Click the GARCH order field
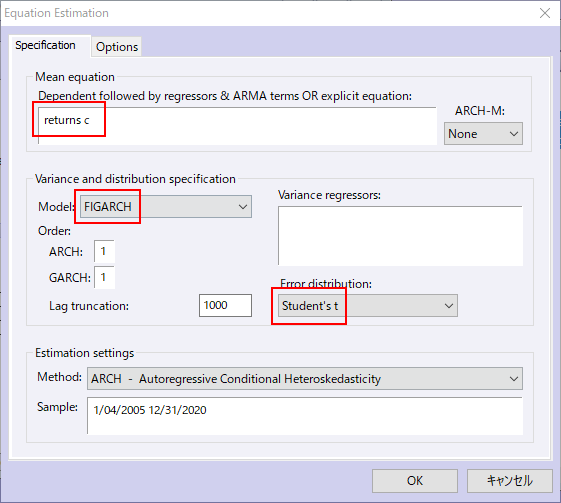The height and width of the screenshot is (503, 561). (x=104, y=277)
